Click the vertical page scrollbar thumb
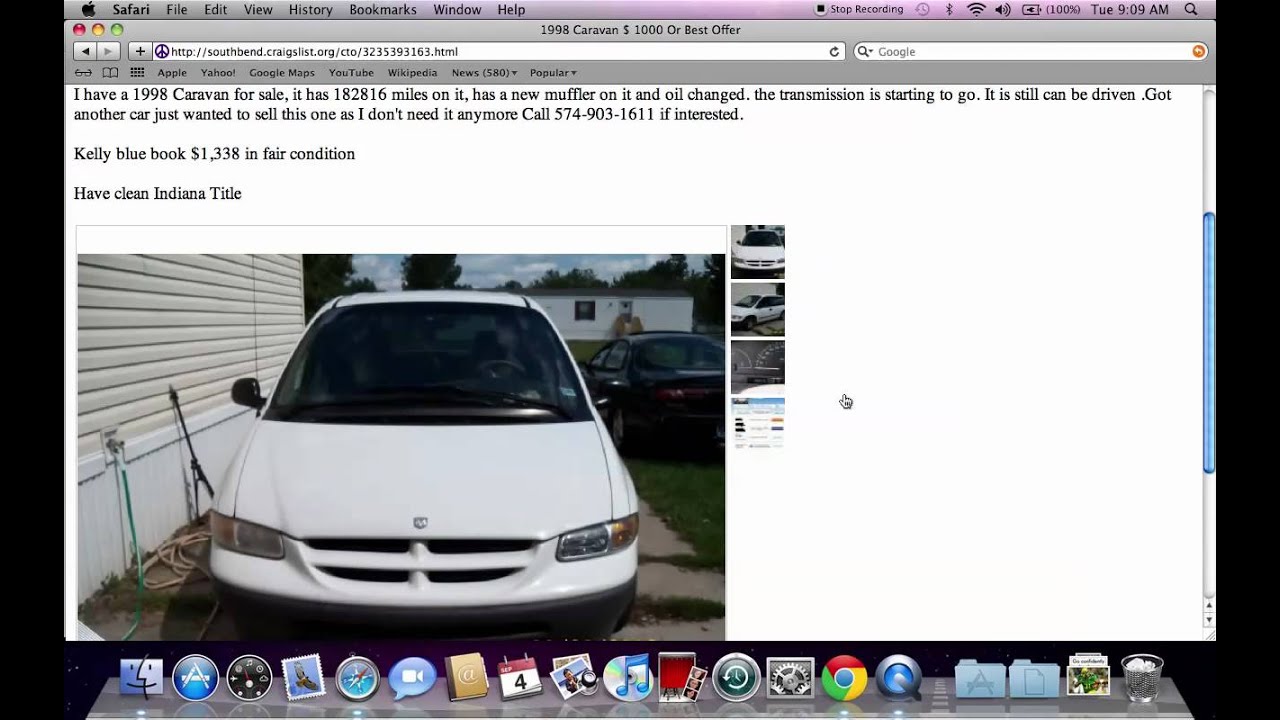The width and height of the screenshot is (1280, 720). tap(1208, 342)
